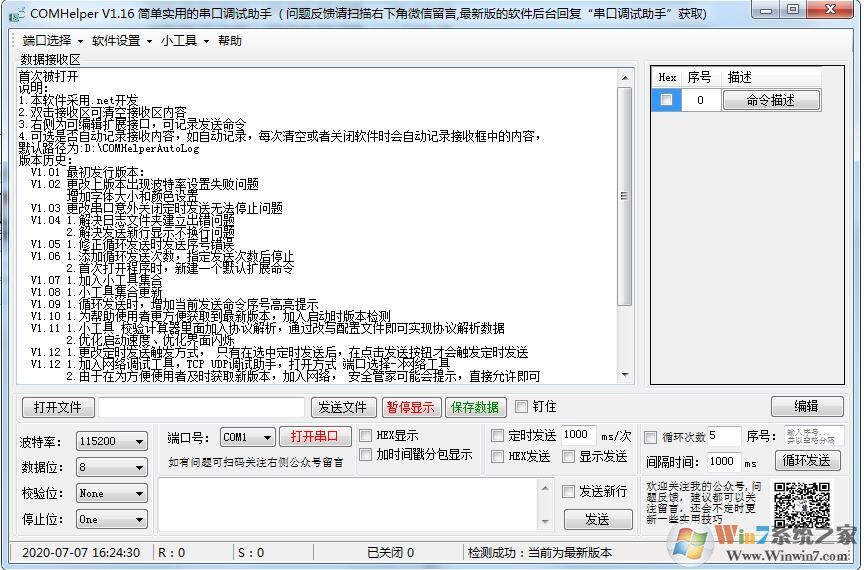The height and width of the screenshot is (570, 864).
Task: Click the 检测成功 latest version status text
Action: pyautogui.click(x=540, y=552)
